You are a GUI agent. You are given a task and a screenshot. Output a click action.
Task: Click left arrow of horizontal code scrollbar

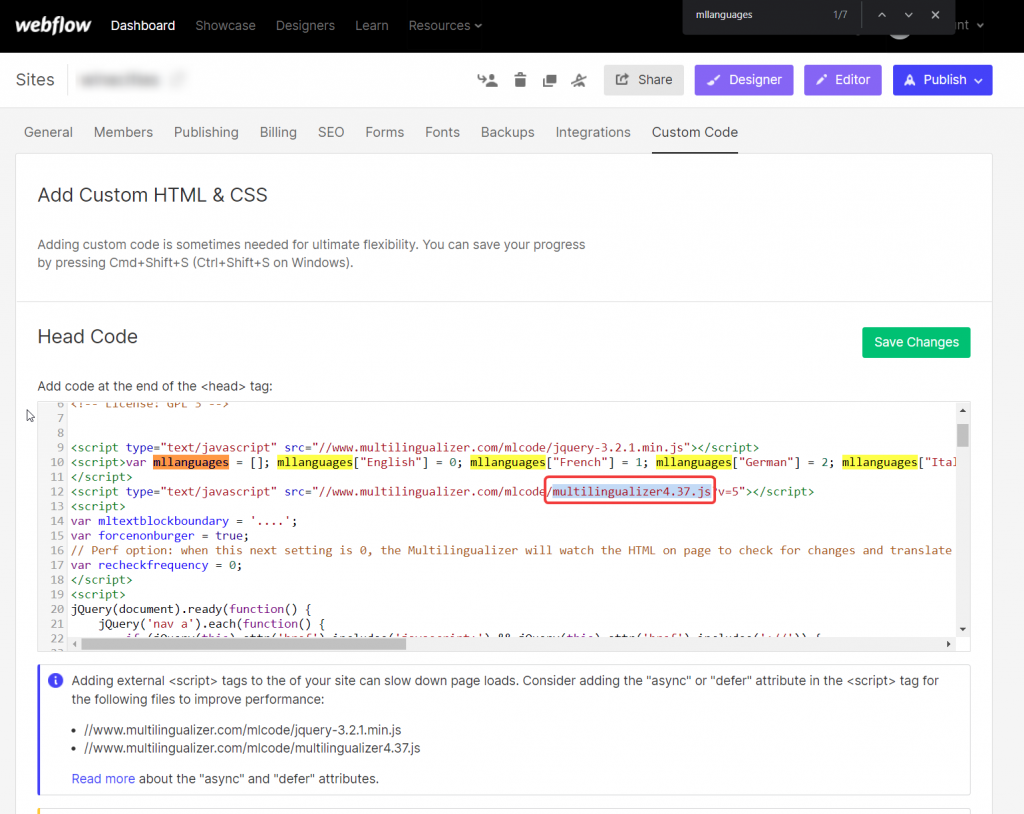[x=75, y=644]
